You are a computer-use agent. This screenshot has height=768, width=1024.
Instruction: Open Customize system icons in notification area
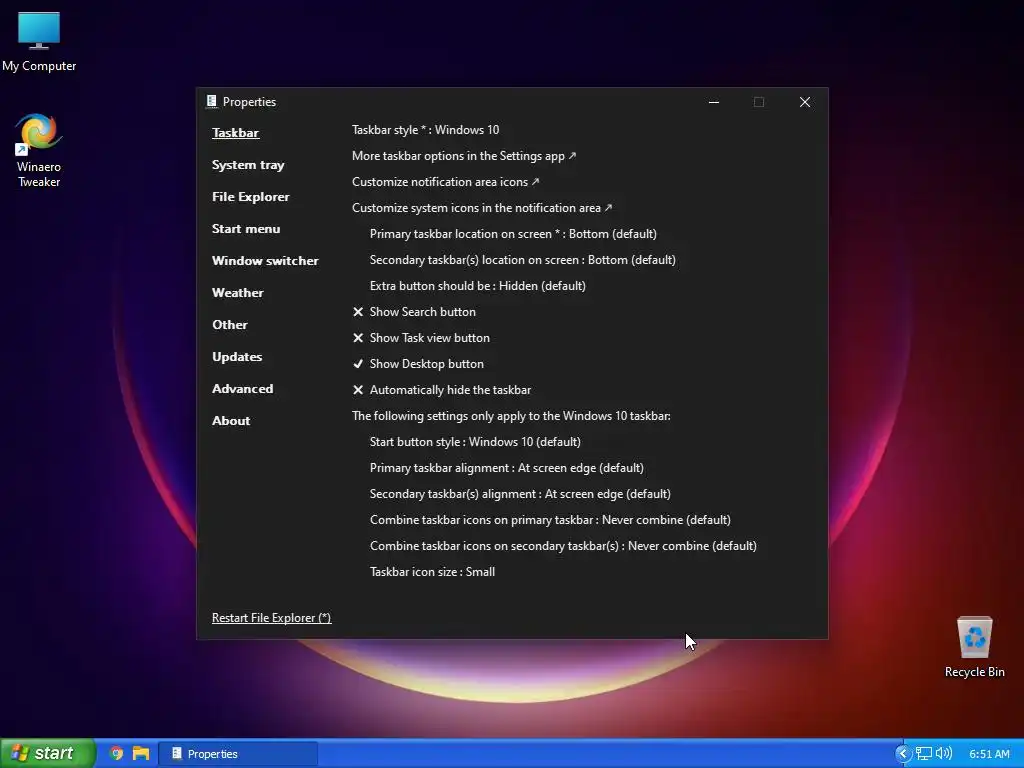tap(482, 208)
